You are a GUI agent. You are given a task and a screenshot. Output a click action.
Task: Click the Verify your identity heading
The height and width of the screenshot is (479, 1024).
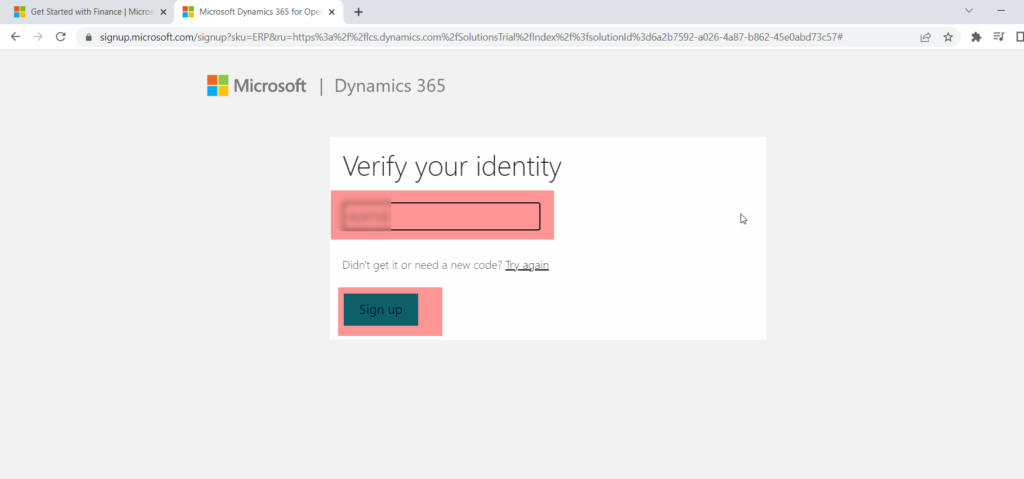452,167
